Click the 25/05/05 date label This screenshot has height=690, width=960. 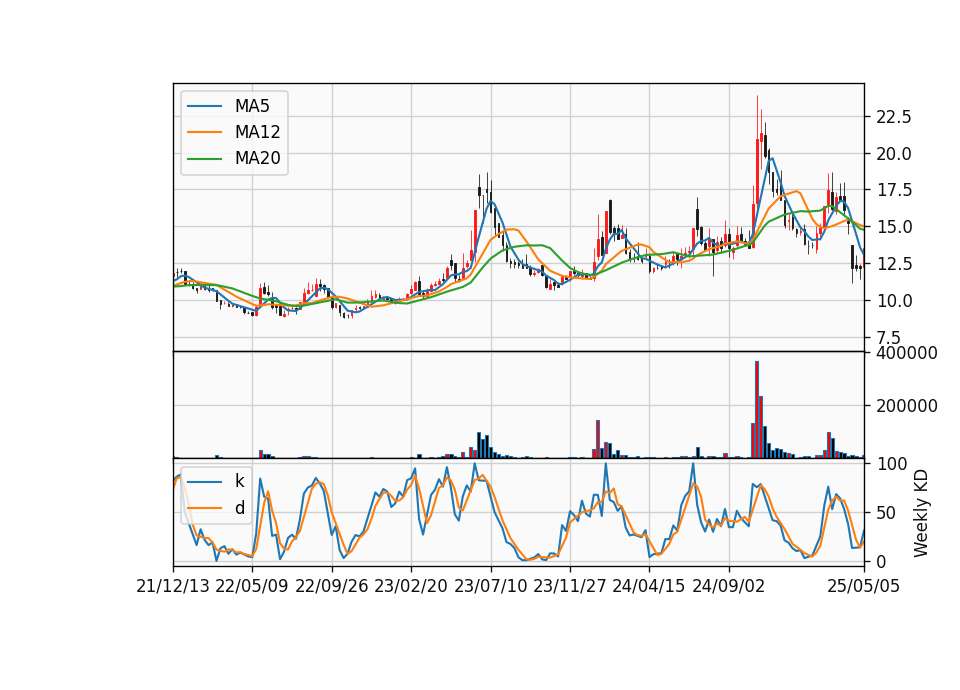864,586
